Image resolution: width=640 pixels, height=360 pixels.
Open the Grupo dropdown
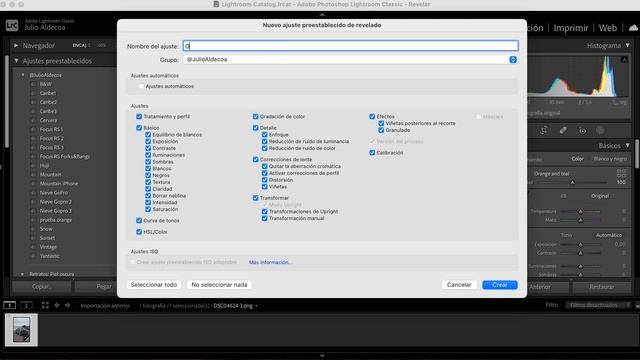(351, 60)
